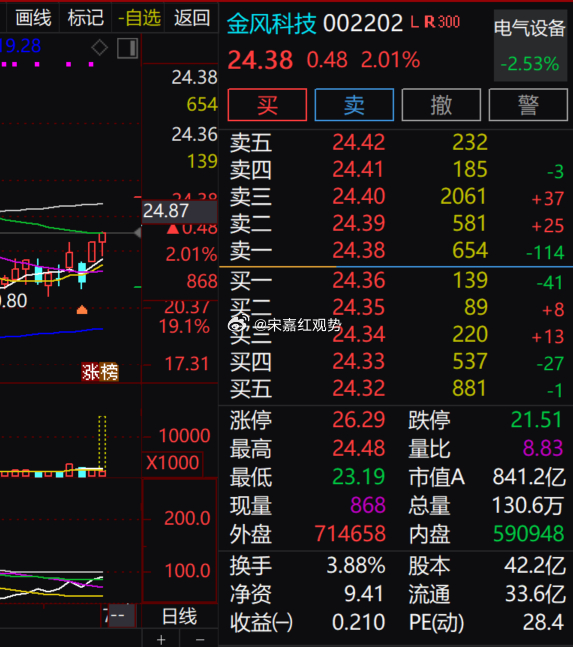Click the 撤 cancel order button

[x=441, y=105]
